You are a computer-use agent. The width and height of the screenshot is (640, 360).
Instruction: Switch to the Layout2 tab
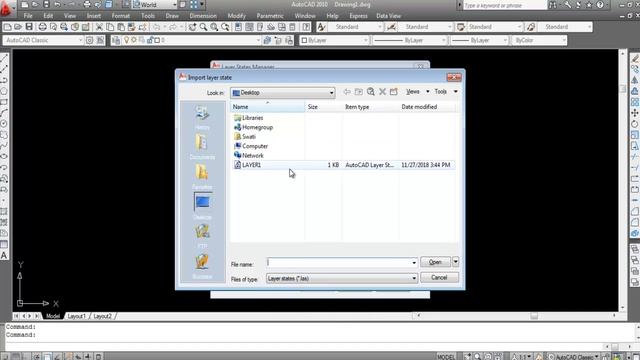[x=102, y=316]
